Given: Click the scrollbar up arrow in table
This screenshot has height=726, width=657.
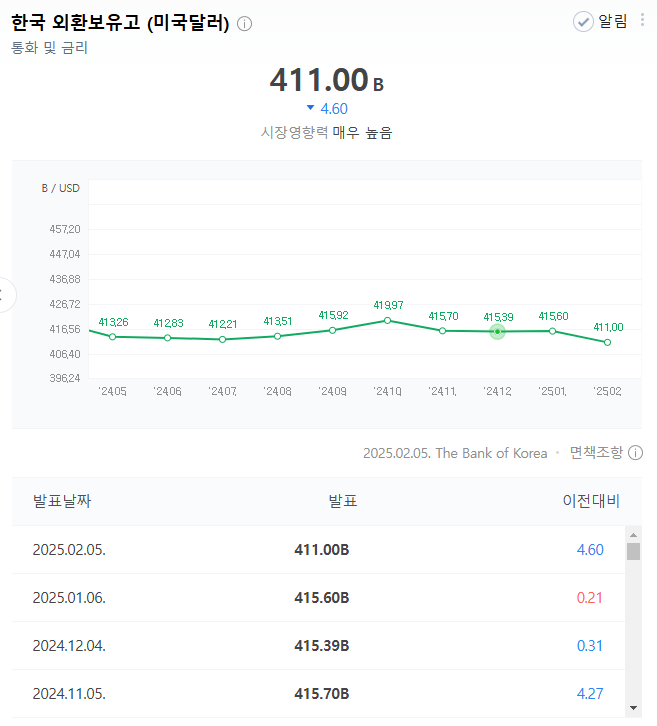Looking at the screenshot, I should tap(633, 535).
